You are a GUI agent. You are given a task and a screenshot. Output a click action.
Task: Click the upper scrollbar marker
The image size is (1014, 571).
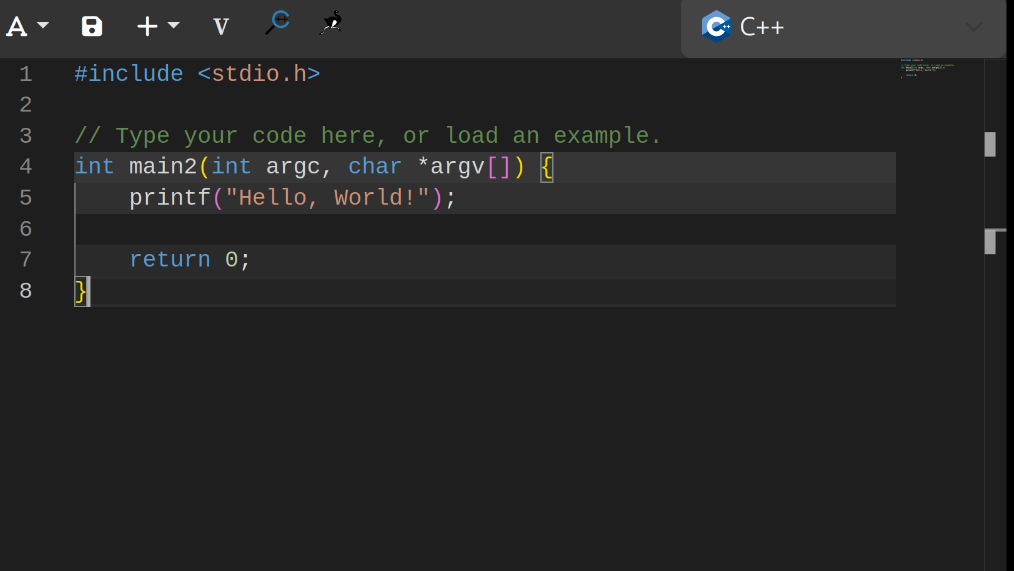pyautogui.click(x=990, y=144)
